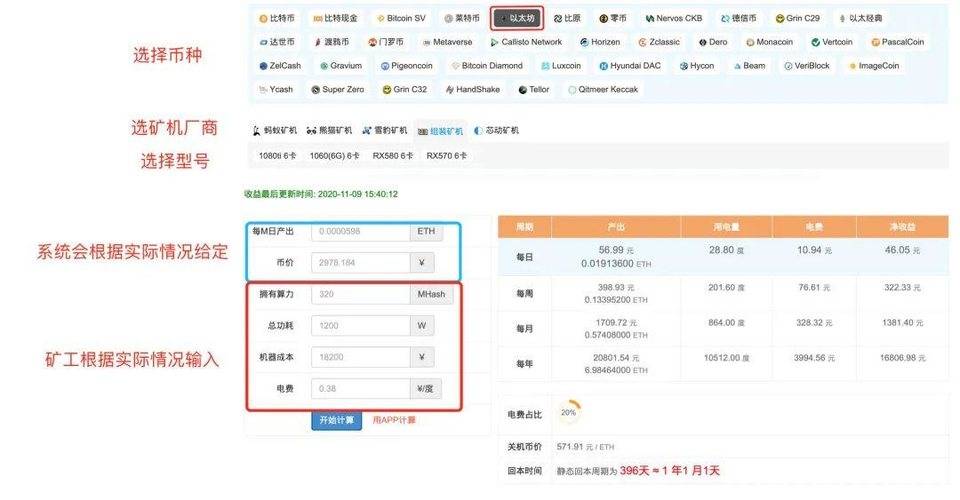Select the Callisto Network coin
The image size is (960, 500).
coord(524,42)
